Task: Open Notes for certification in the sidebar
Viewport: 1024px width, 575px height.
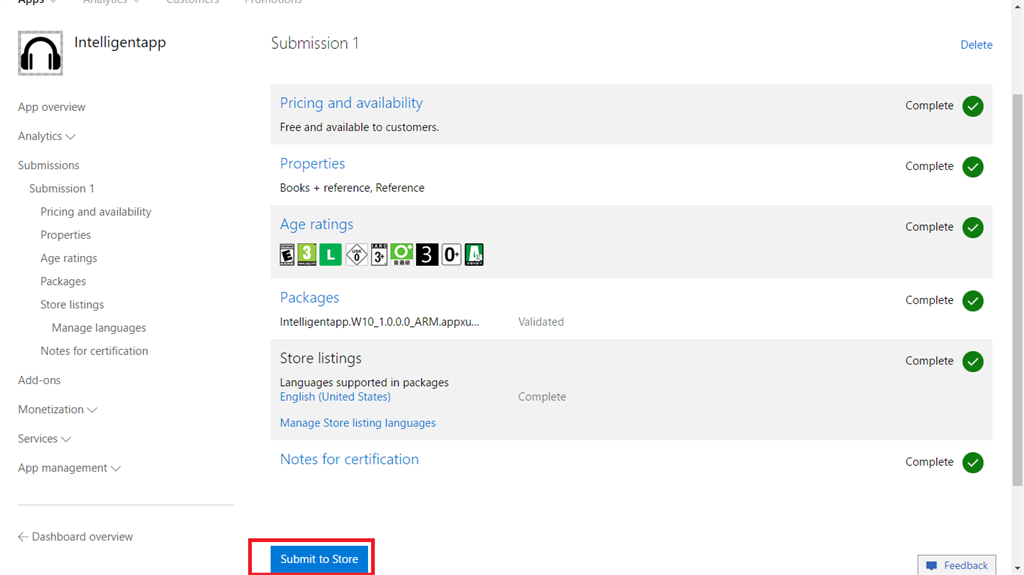Action: click(x=94, y=351)
